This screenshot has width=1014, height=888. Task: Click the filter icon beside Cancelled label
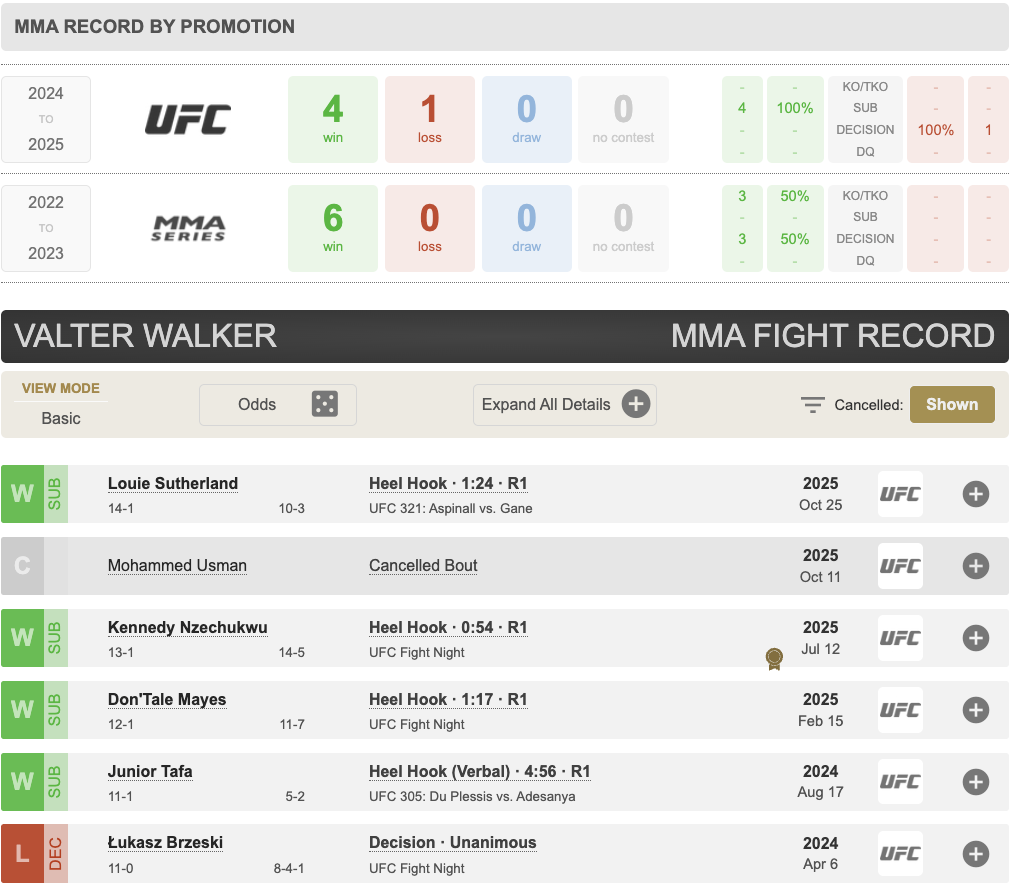point(813,405)
